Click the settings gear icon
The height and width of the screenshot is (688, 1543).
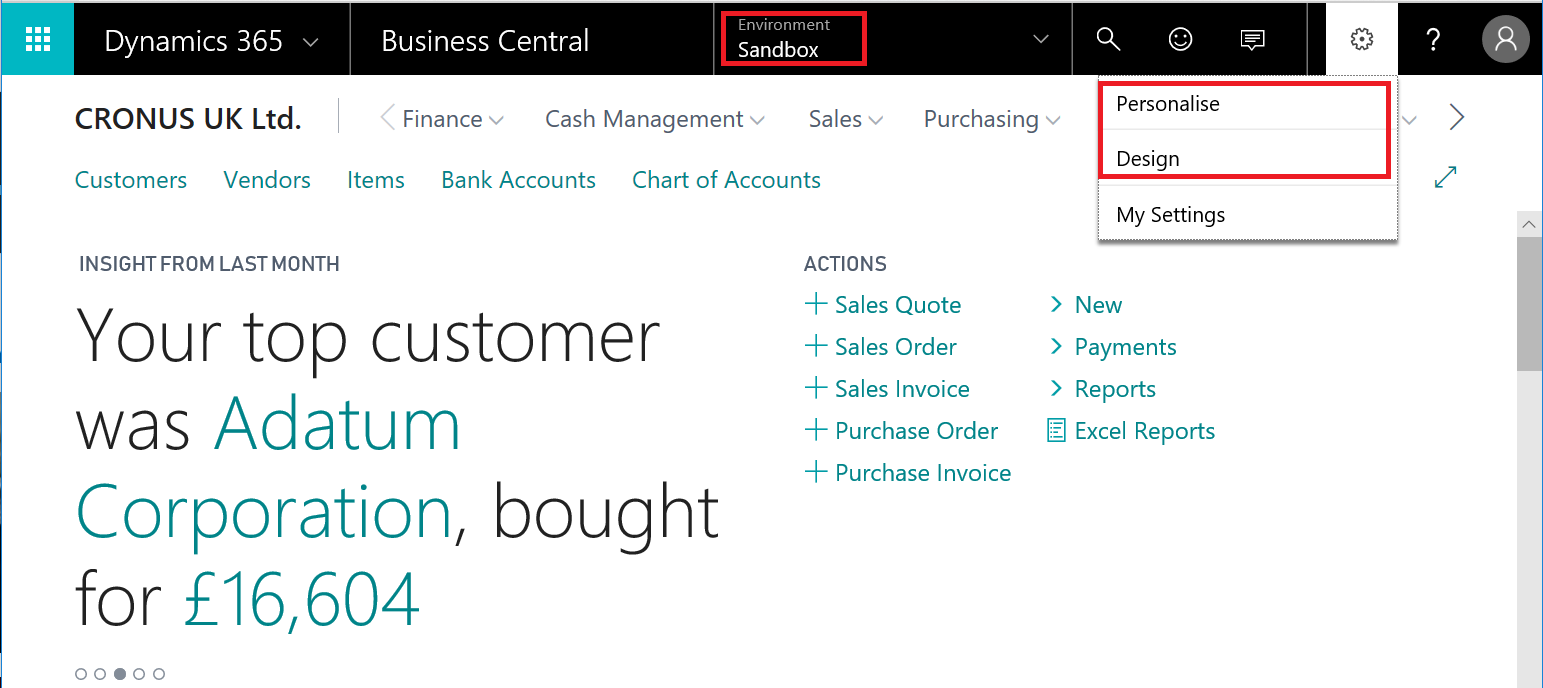(x=1361, y=39)
